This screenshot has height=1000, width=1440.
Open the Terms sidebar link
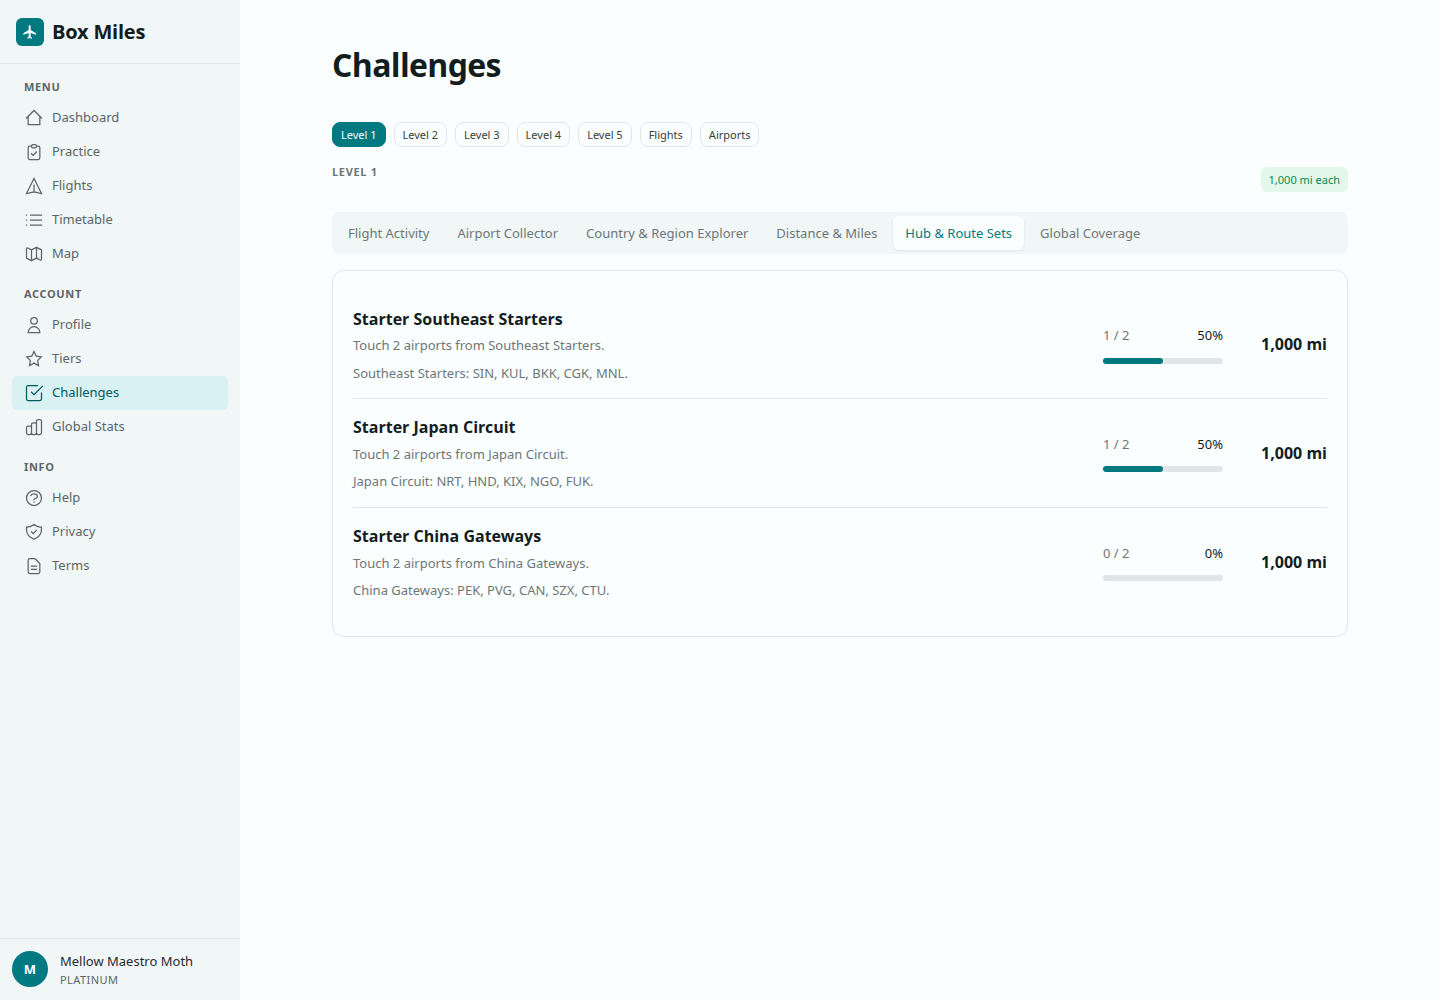pos(120,566)
